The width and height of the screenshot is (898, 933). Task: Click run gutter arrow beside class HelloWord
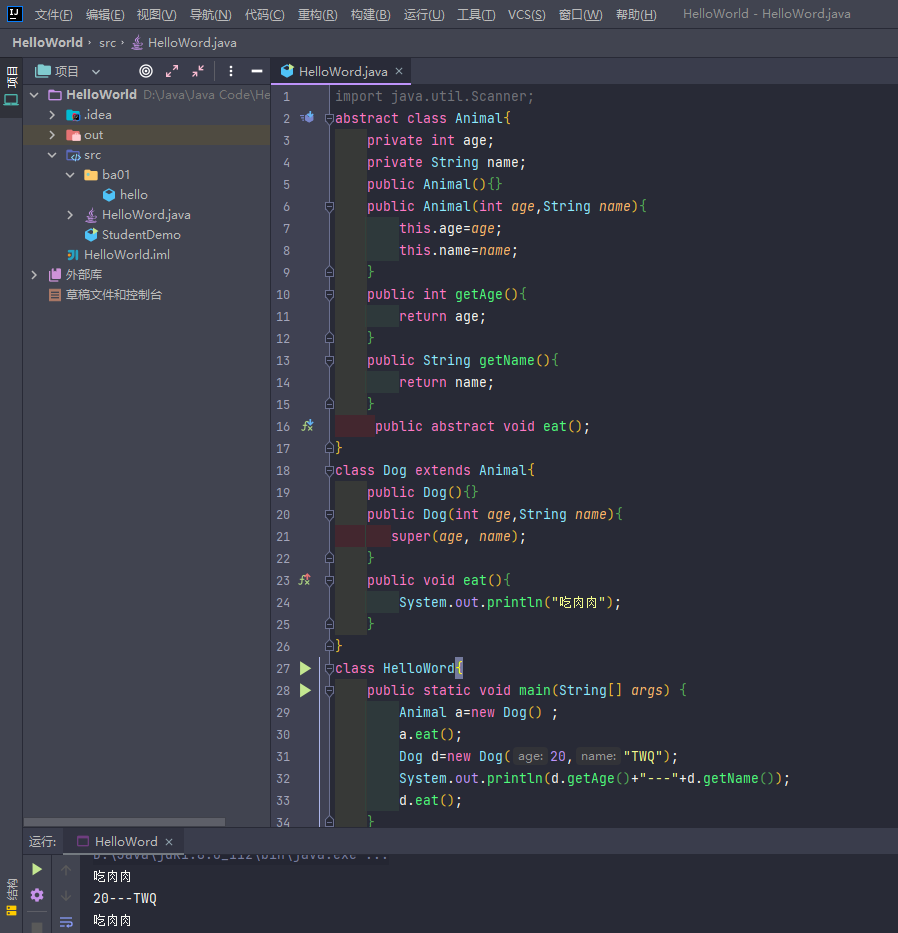tap(306, 668)
